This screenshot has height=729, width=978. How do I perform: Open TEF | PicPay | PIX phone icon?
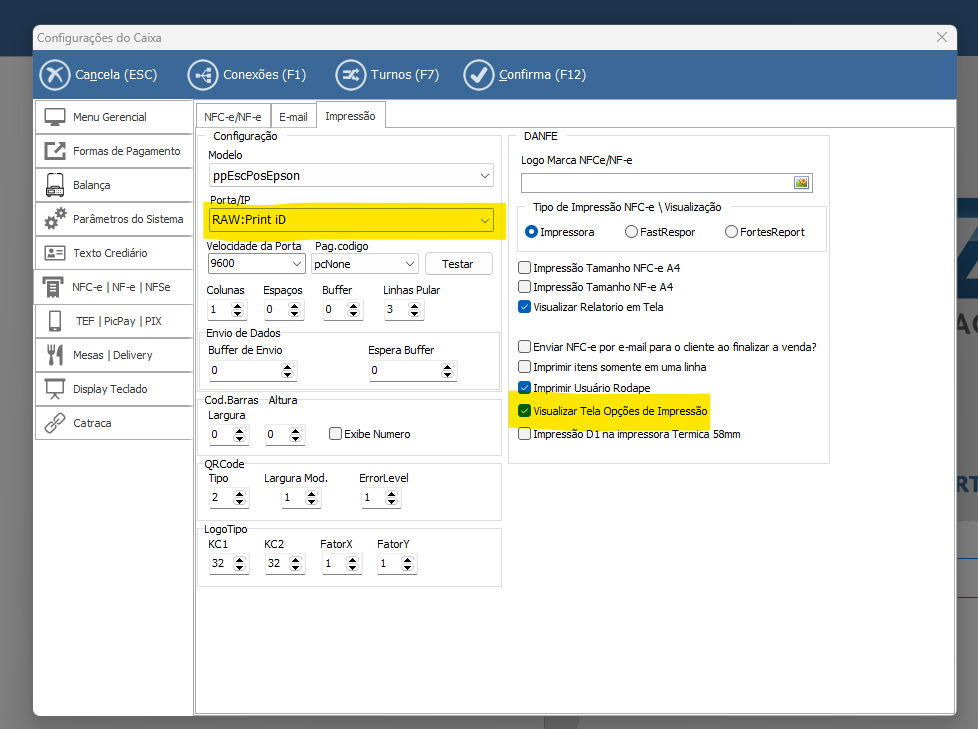(55, 321)
